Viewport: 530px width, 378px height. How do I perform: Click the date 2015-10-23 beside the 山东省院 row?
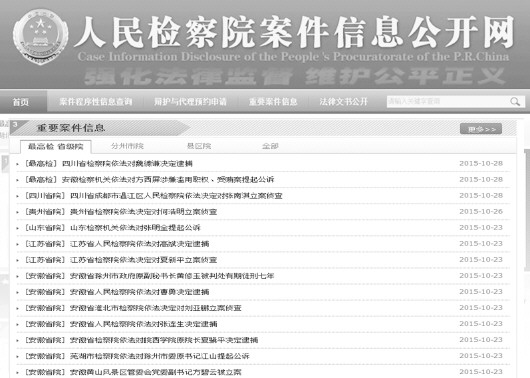481,228
